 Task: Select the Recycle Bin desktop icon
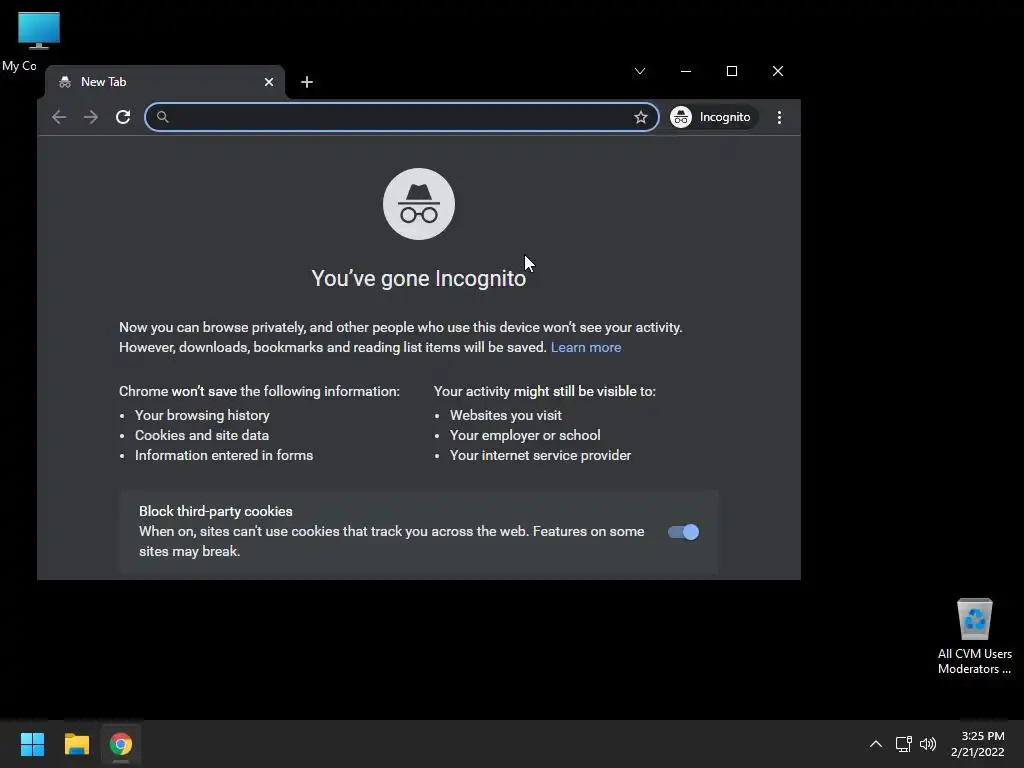975,637
